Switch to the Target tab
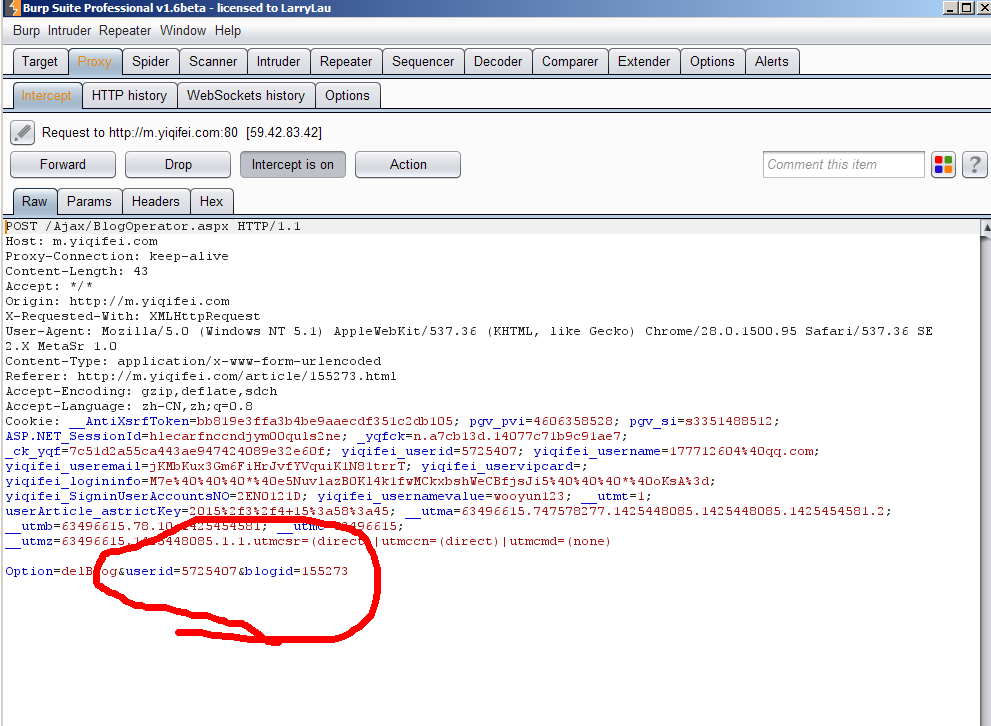Viewport: 991px width, 726px height. pos(40,61)
